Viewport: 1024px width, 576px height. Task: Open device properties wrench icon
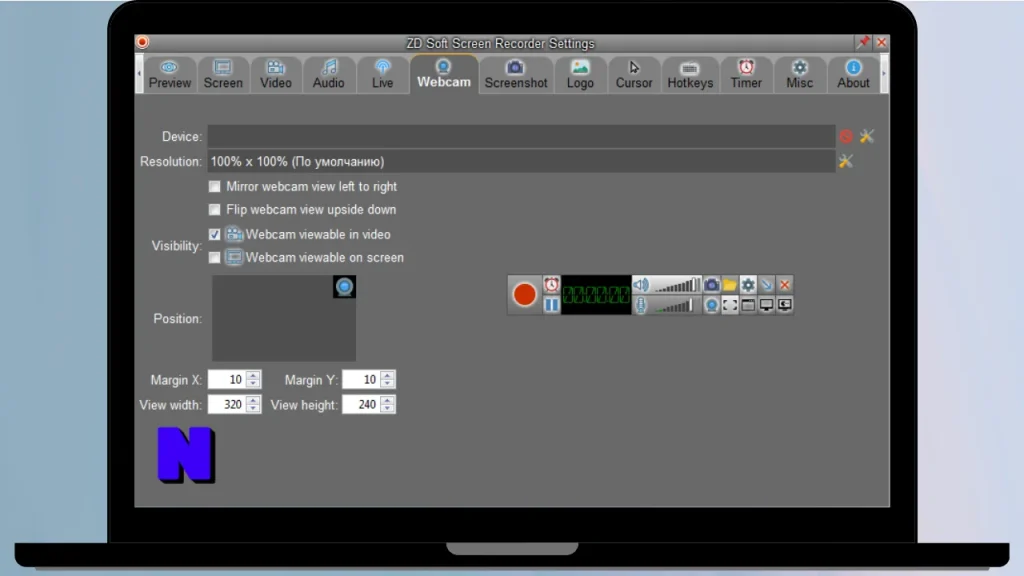click(867, 136)
